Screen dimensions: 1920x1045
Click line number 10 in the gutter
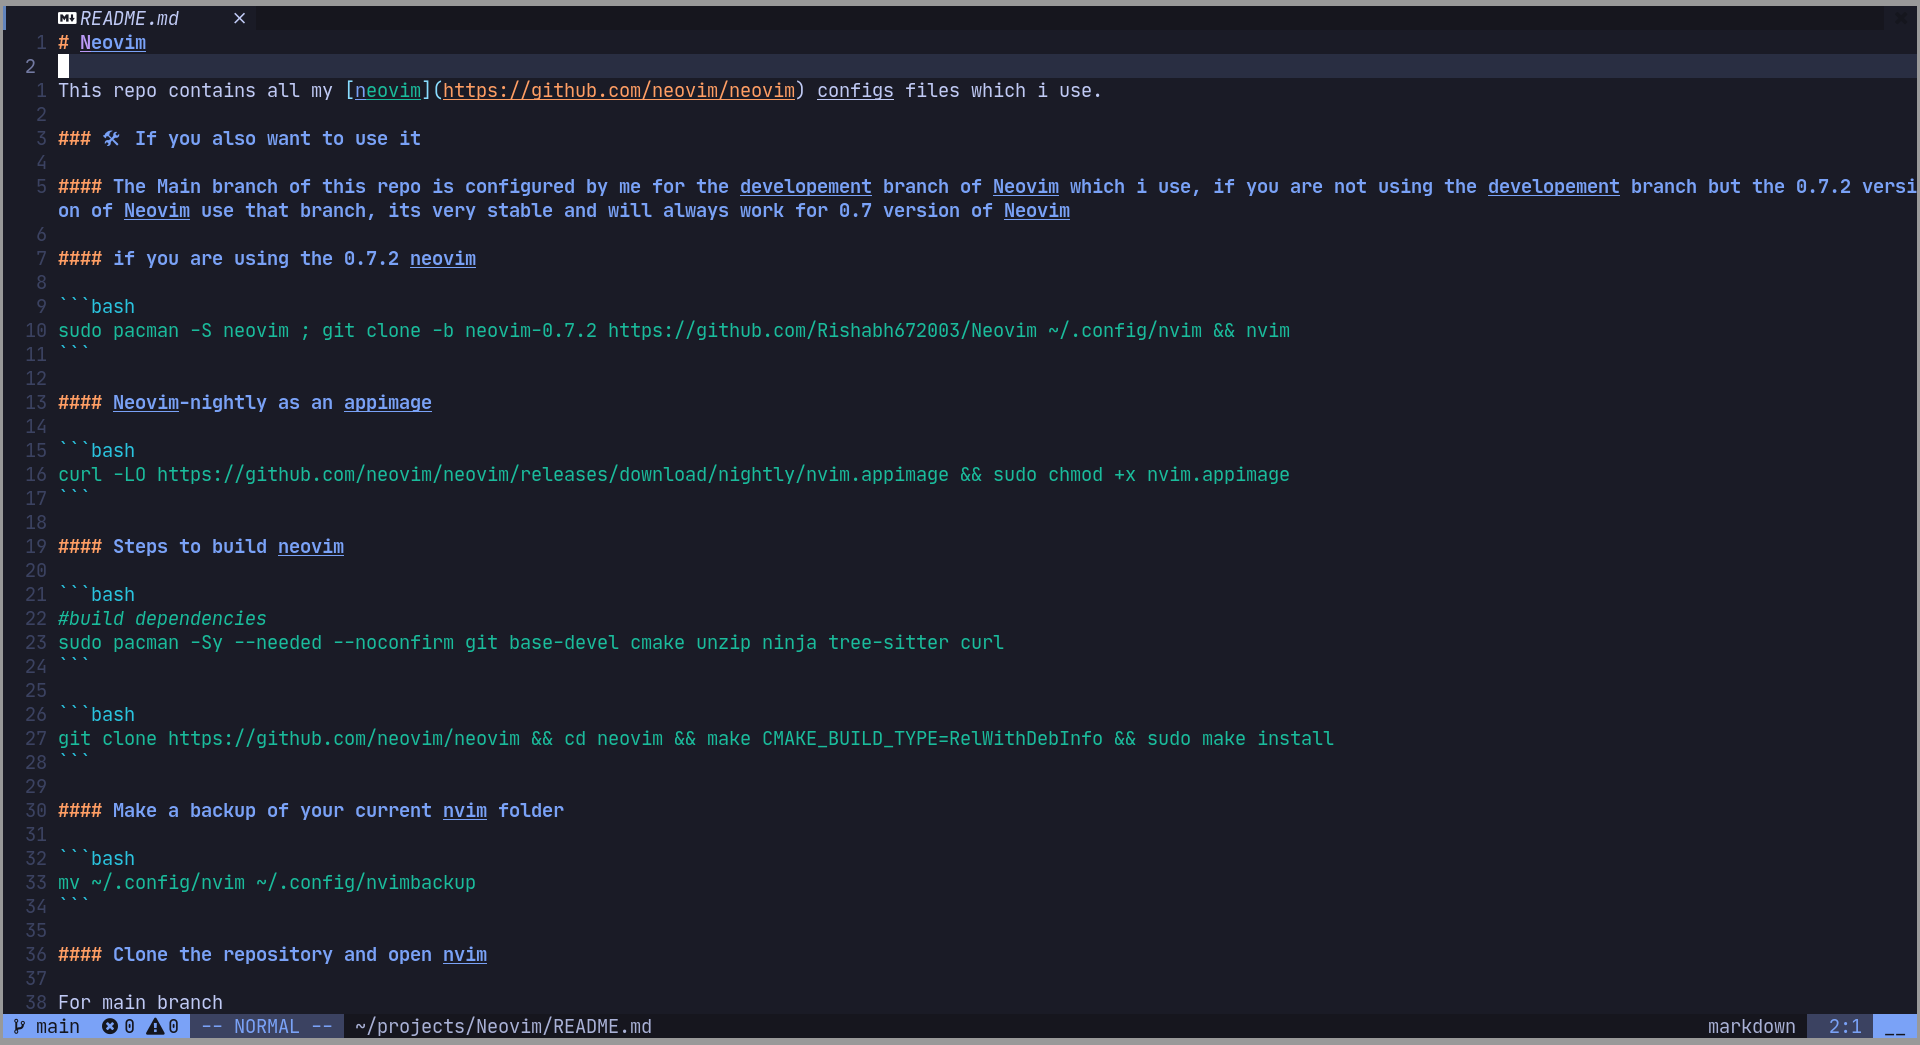[x=35, y=330]
